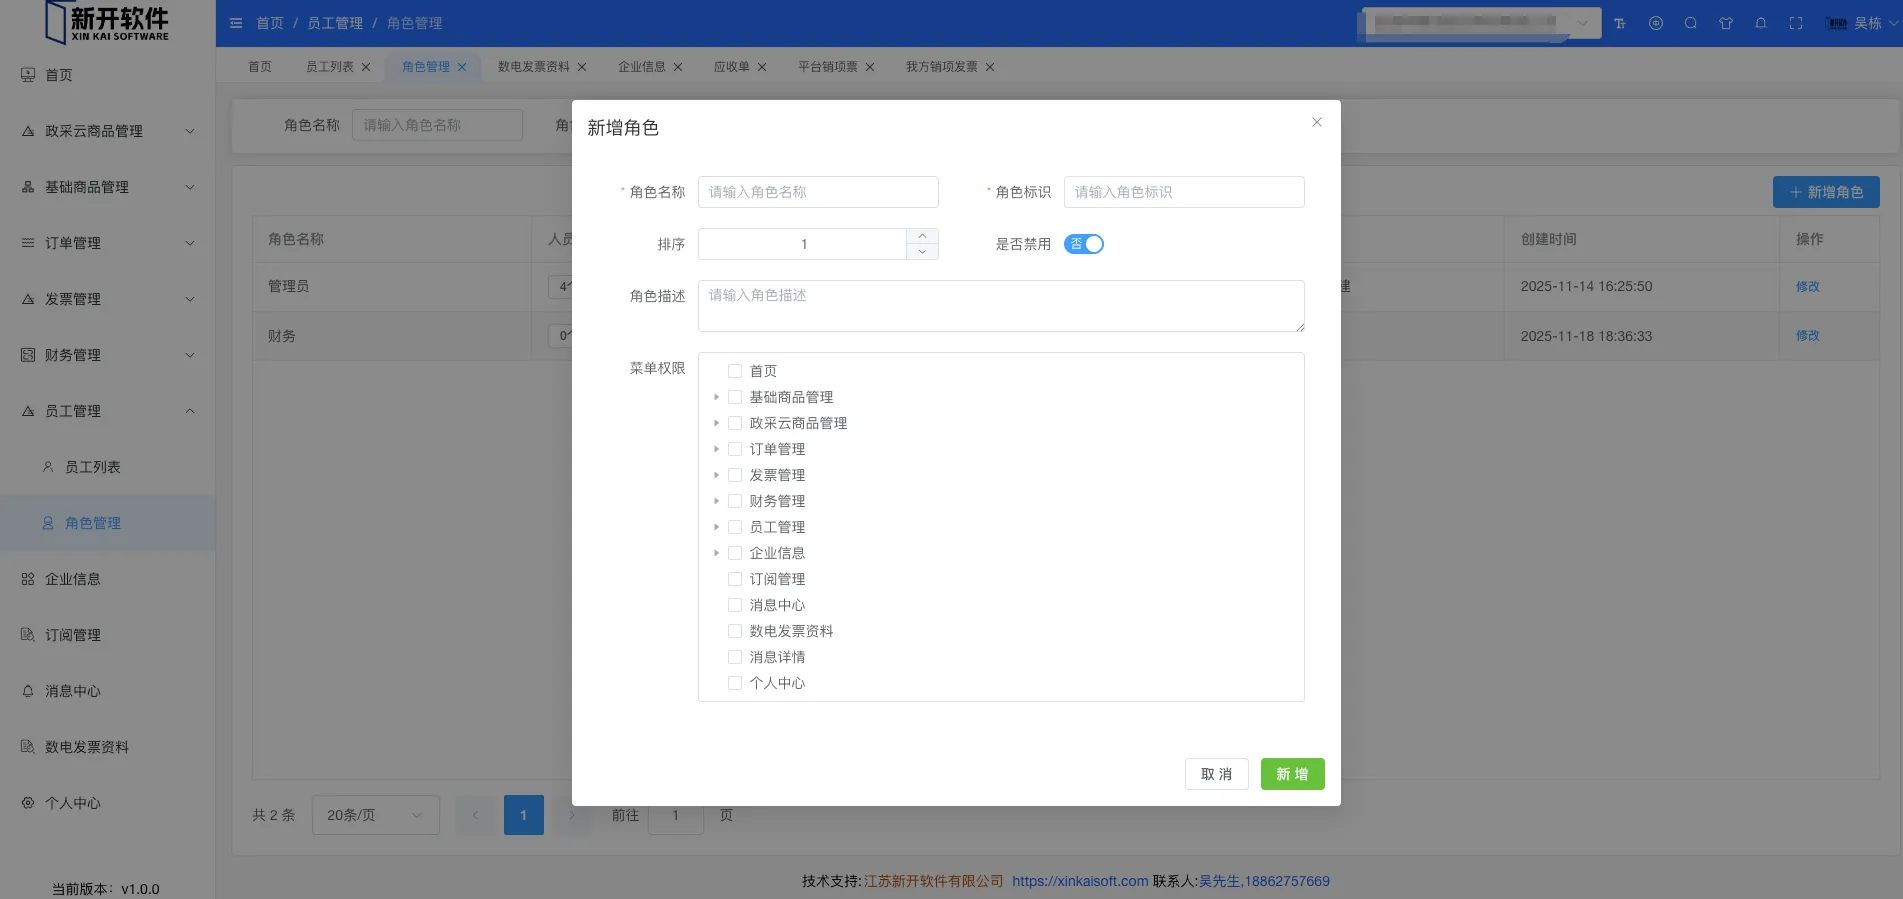
Task: Toggle the 是否禁用 switch
Action: 1083,244
